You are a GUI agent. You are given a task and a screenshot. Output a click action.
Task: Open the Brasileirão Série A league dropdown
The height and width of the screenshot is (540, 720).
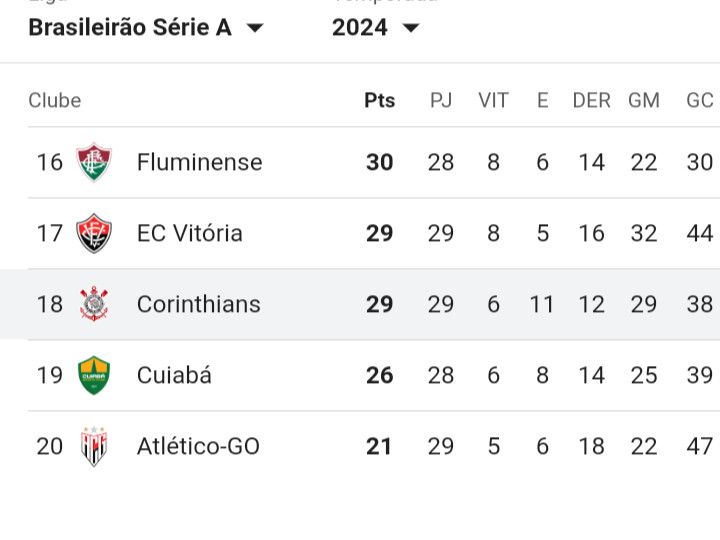click(x=146, y=28)
